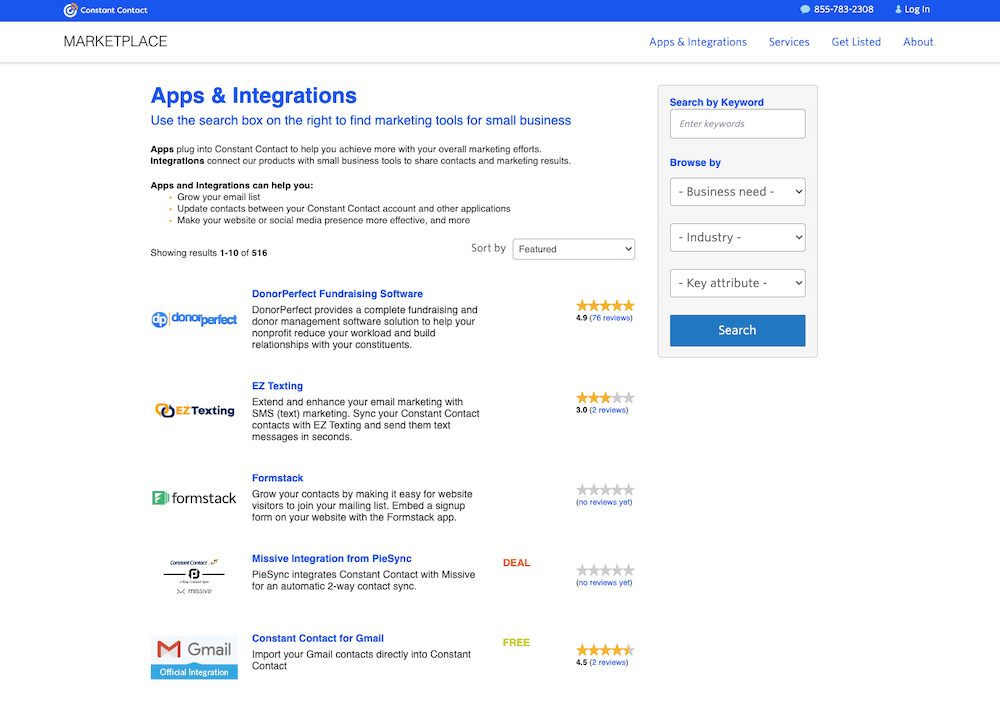Screen dimensions: 1000x702
Task: Open Constant Contact for Gmail link
Action: pos(318,638)
